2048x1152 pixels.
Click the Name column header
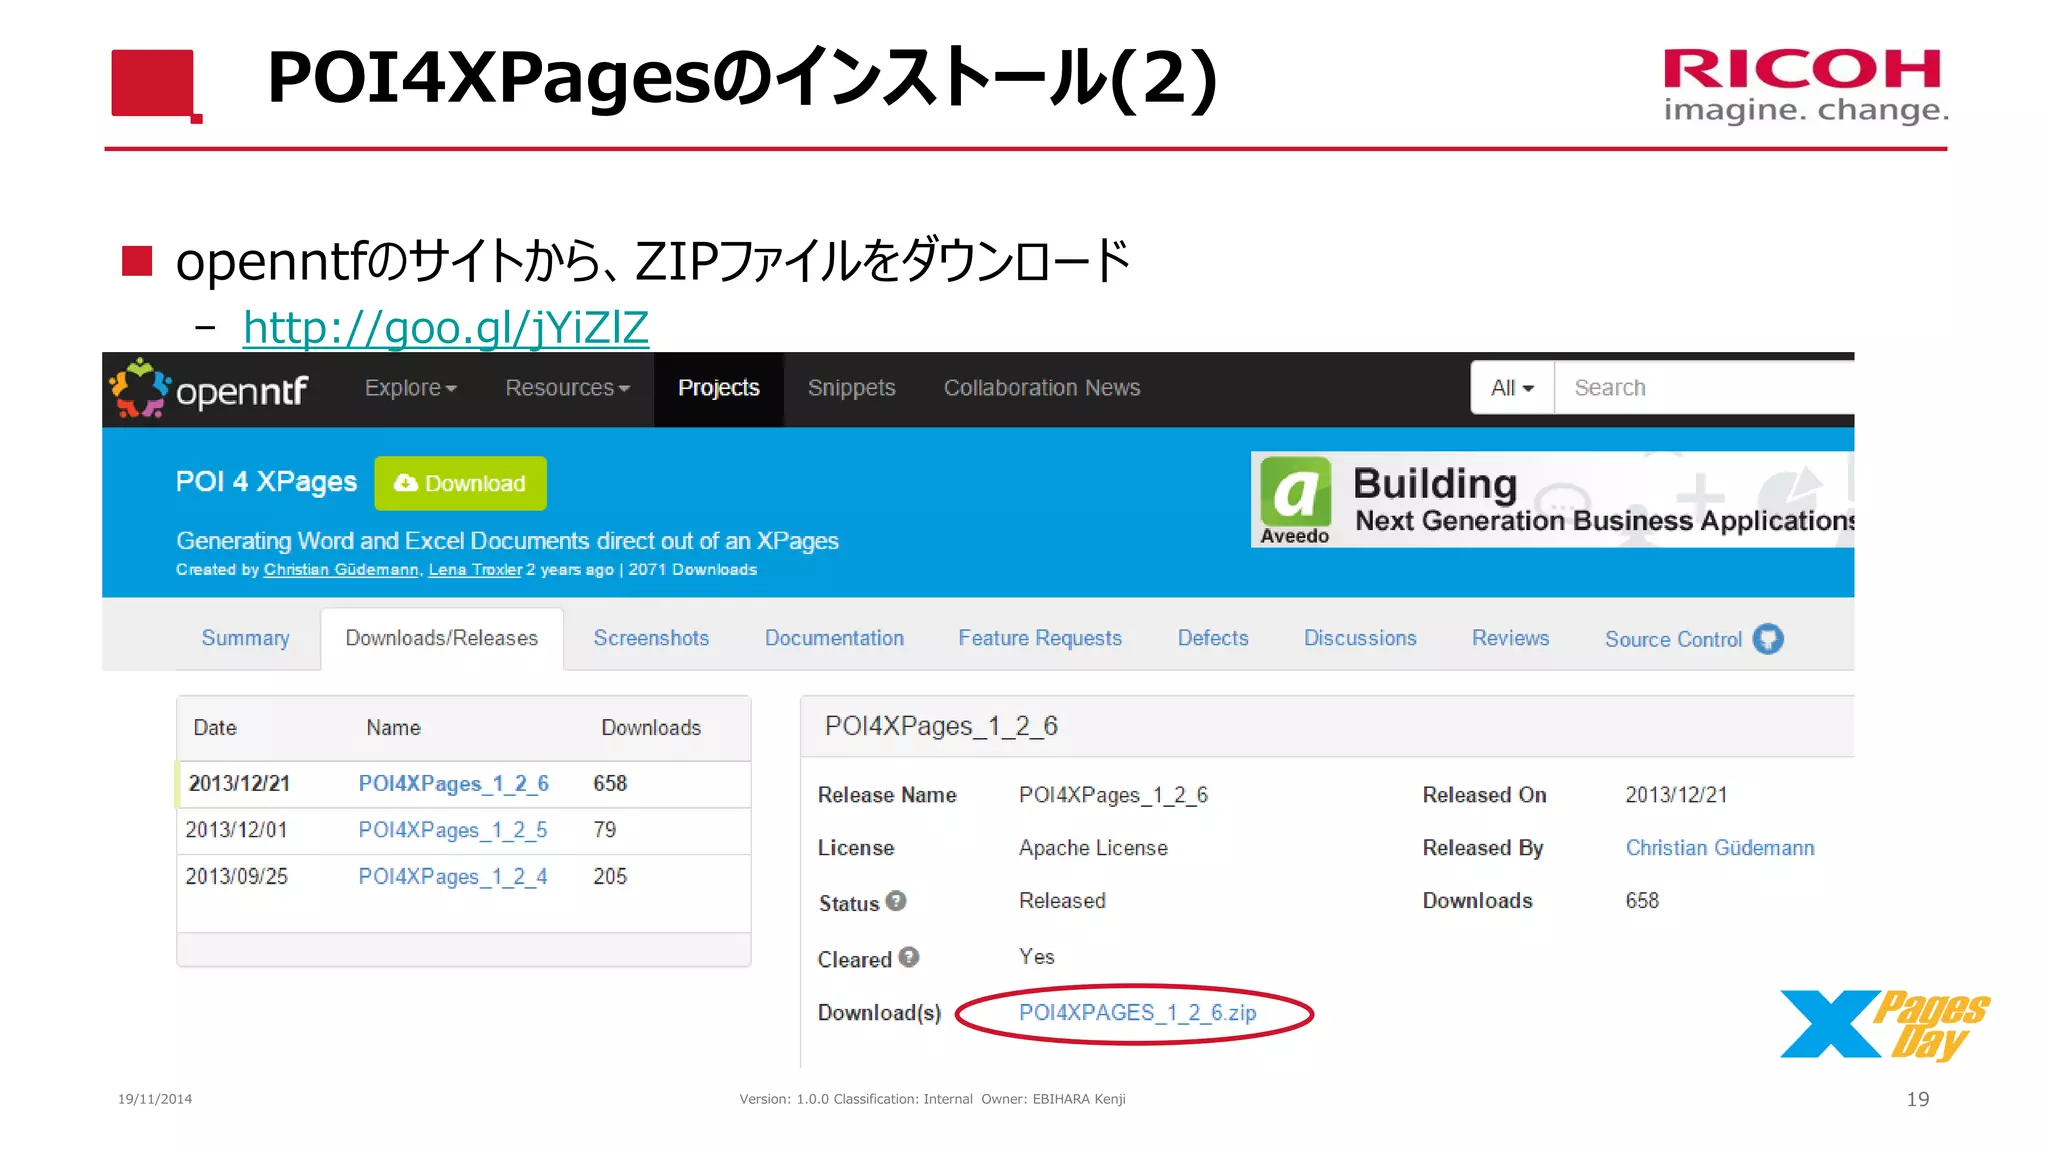click(x=393, y=727)
